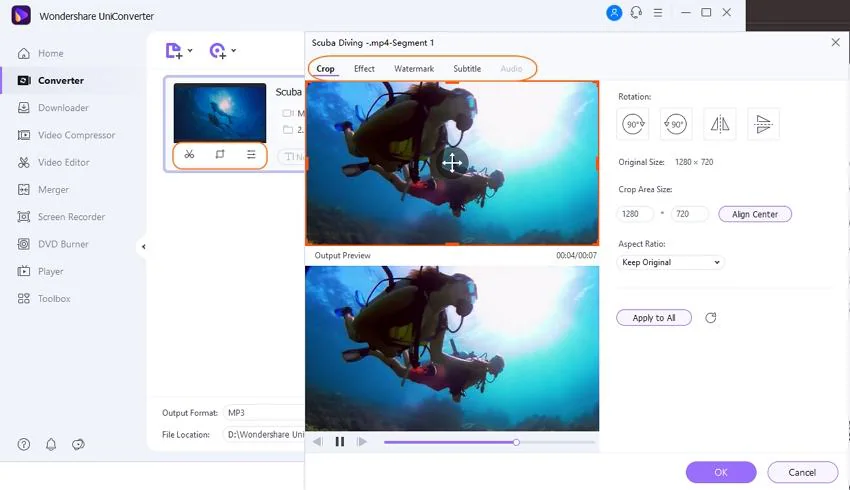This screenshot has height=490, width=850.
Task: Click the crop height field 720
Action: click(x=690, y=214)
